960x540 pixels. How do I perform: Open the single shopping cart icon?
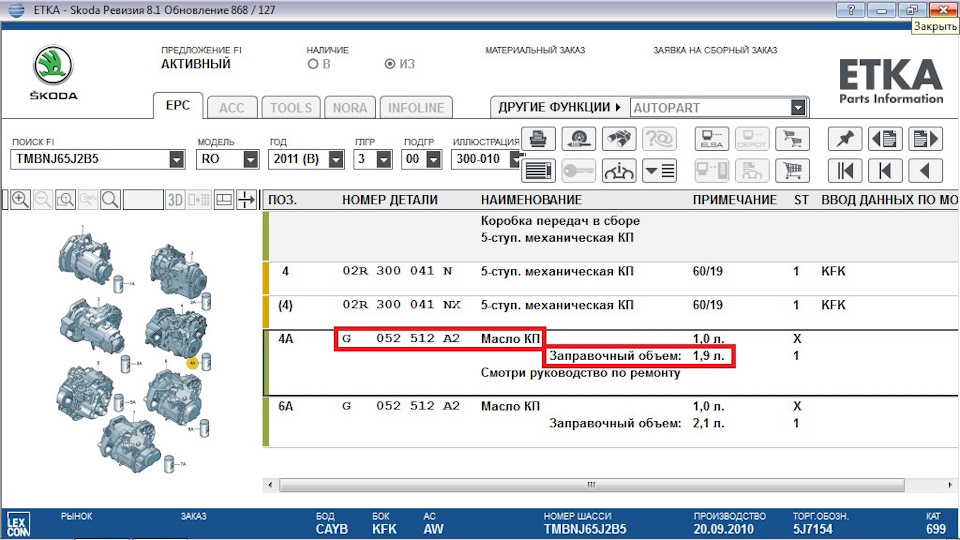pos(792,171)
